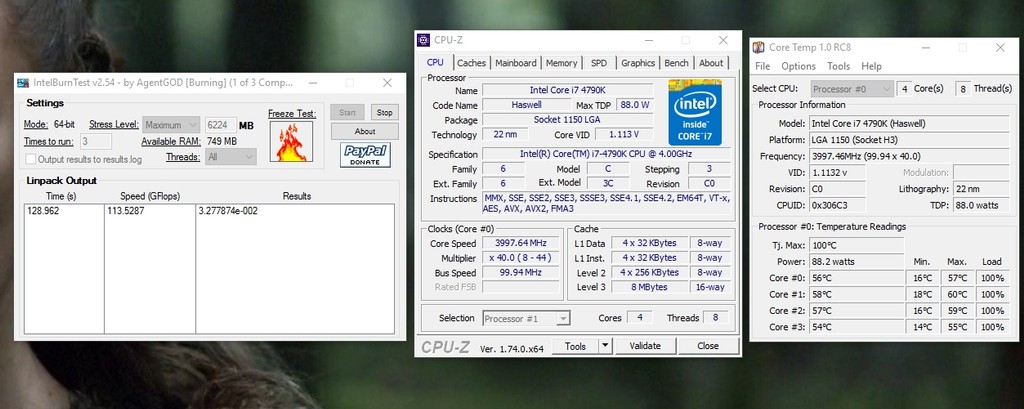Click the 113.5287 speed value
The image size is (1024, 409).
pyautogui.click(x=124, y=211)
